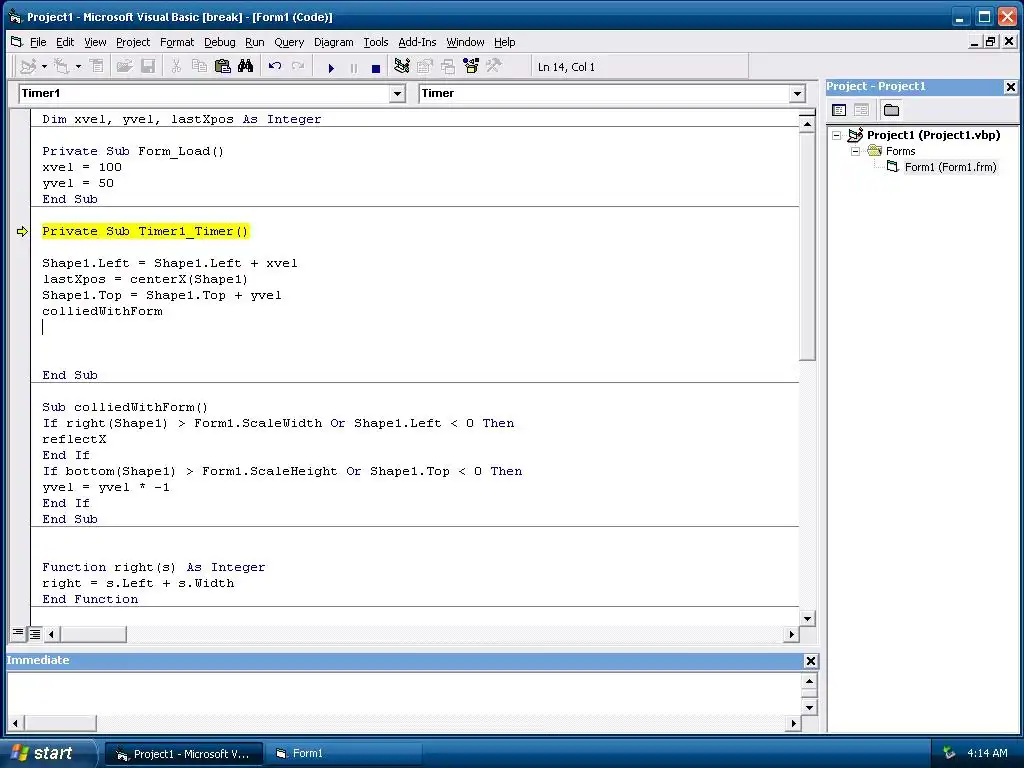
Task: Toggle Folders view in Project panel
Action: pyautogui.click(x=891, y=110)
